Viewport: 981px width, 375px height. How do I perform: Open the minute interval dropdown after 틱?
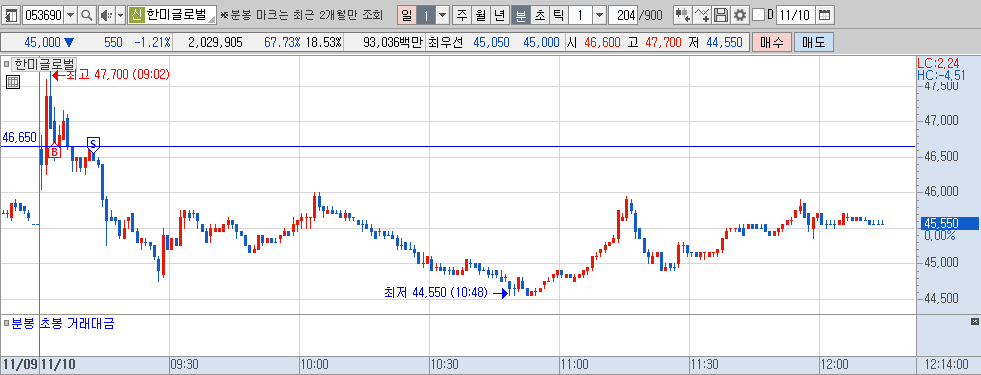599,14
